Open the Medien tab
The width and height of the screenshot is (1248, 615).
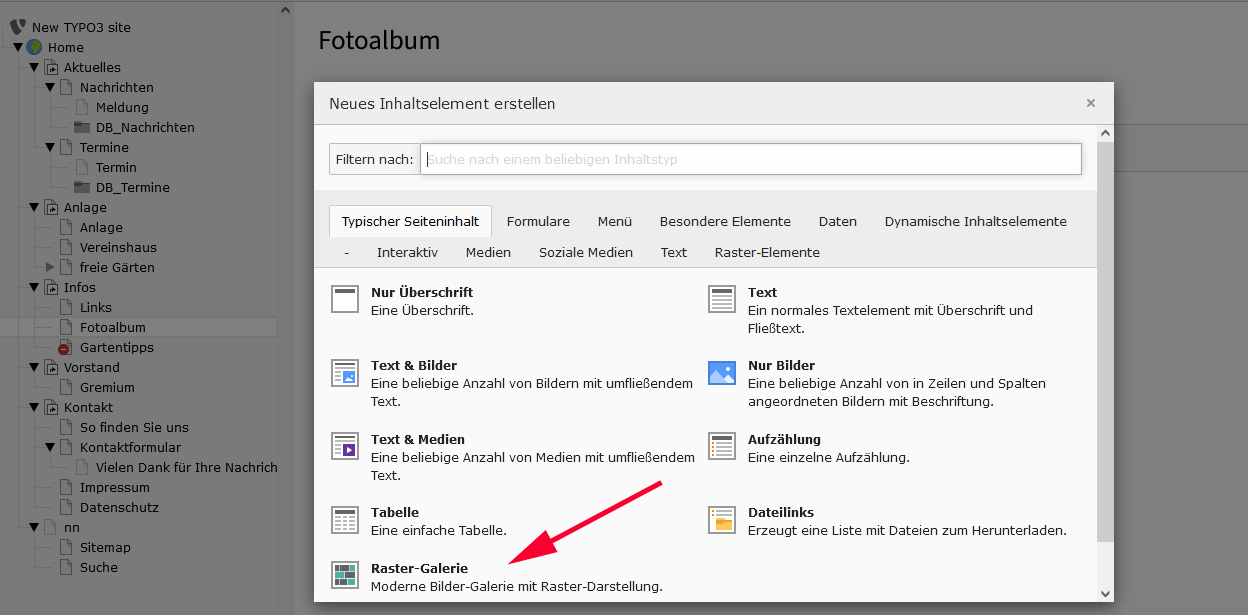point(488,252)
